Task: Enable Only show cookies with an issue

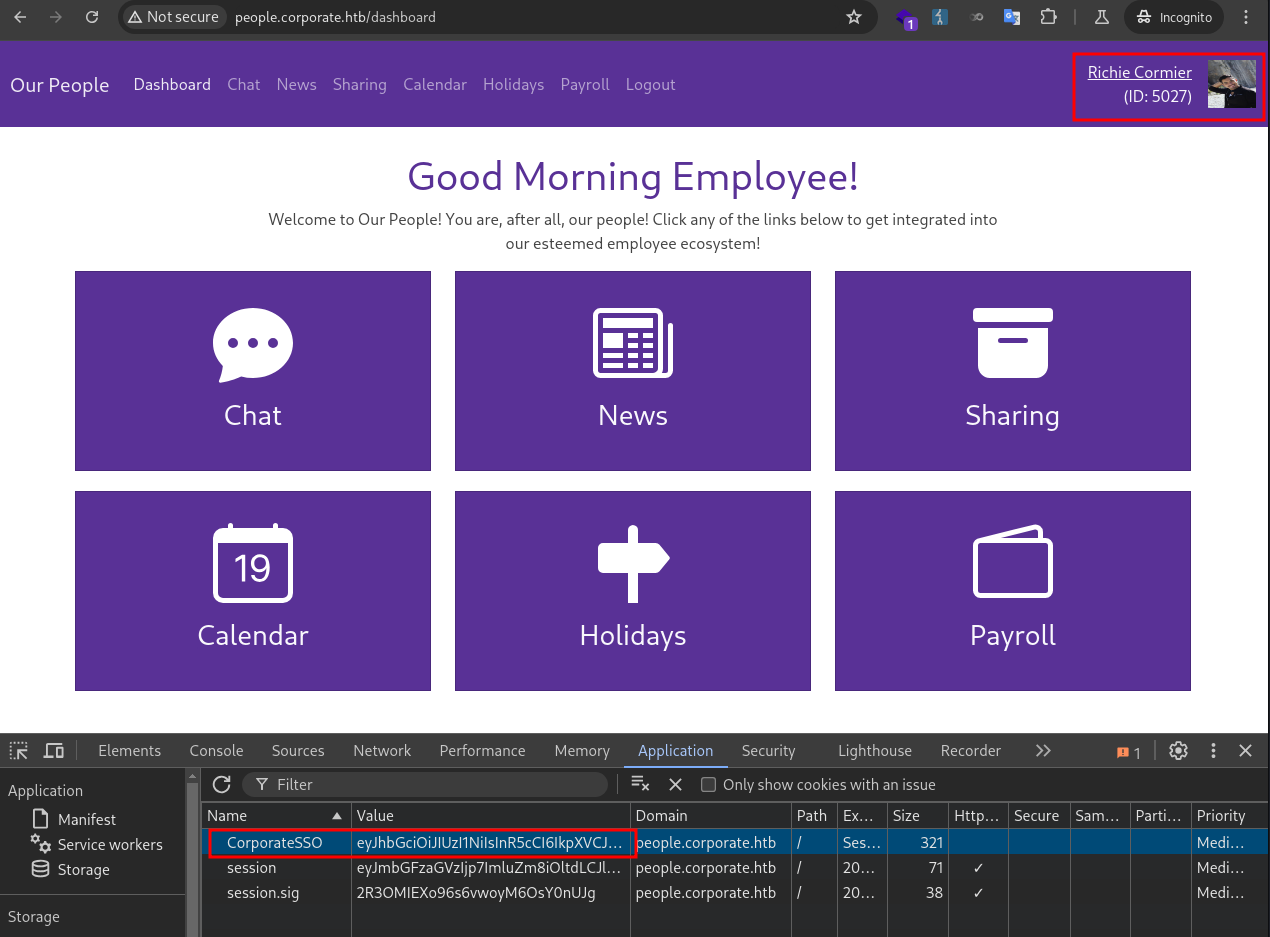Action: click(708, 785)
